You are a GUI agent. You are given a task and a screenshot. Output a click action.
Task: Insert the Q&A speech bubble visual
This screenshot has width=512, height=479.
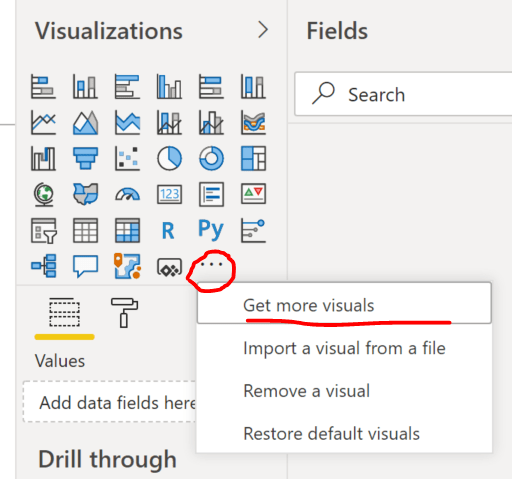click(85, 266)
